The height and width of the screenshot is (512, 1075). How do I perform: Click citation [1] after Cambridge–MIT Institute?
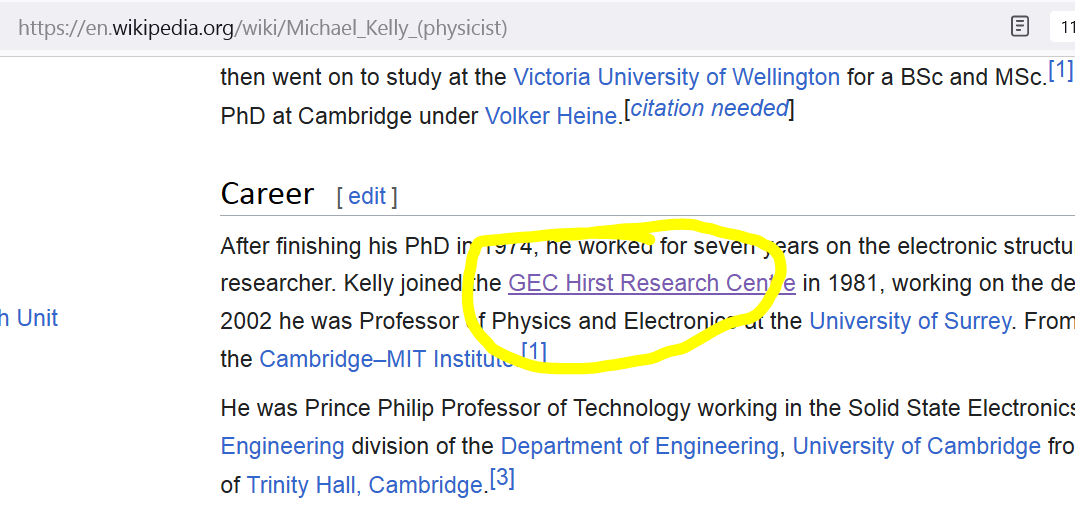[x=534, y=351]
